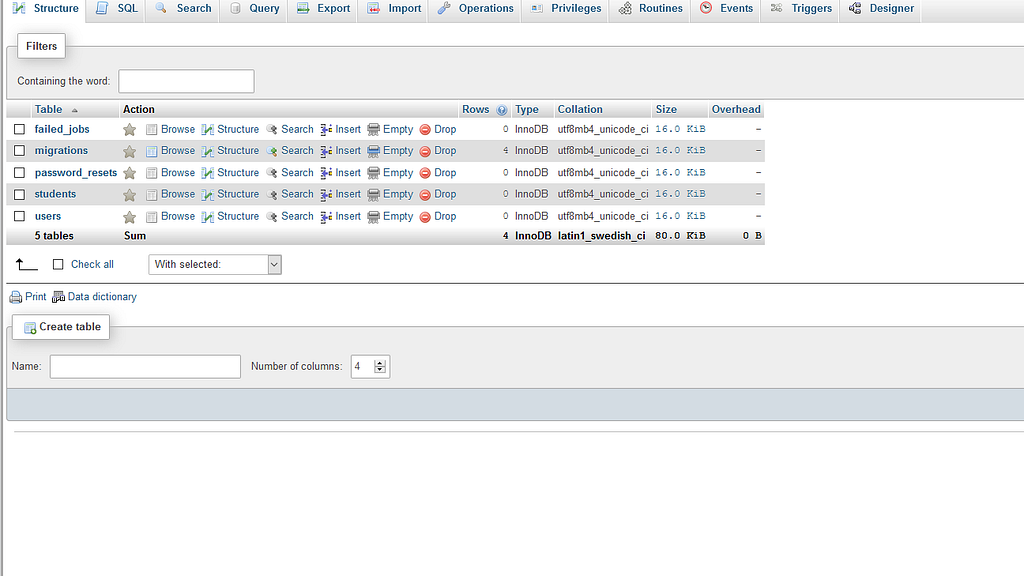Enable the Check all checkbox

point(58,264)
